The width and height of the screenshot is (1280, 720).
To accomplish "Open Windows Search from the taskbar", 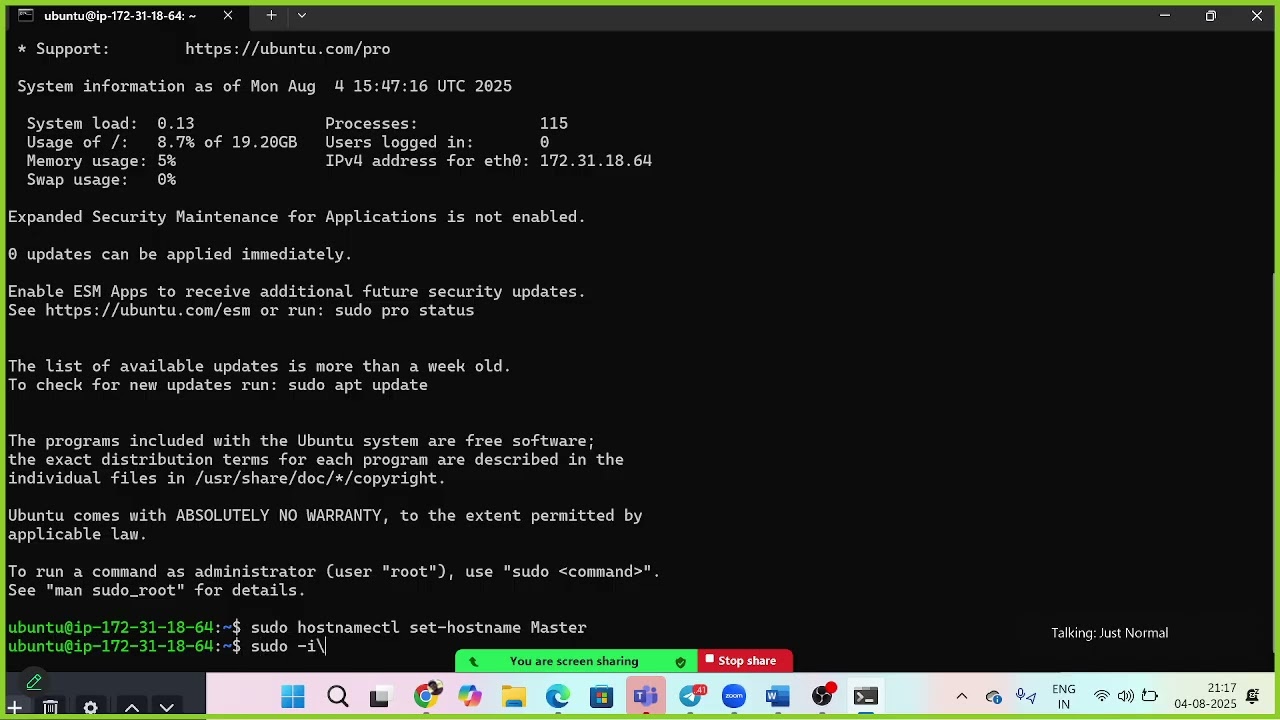I will [337, 696].
